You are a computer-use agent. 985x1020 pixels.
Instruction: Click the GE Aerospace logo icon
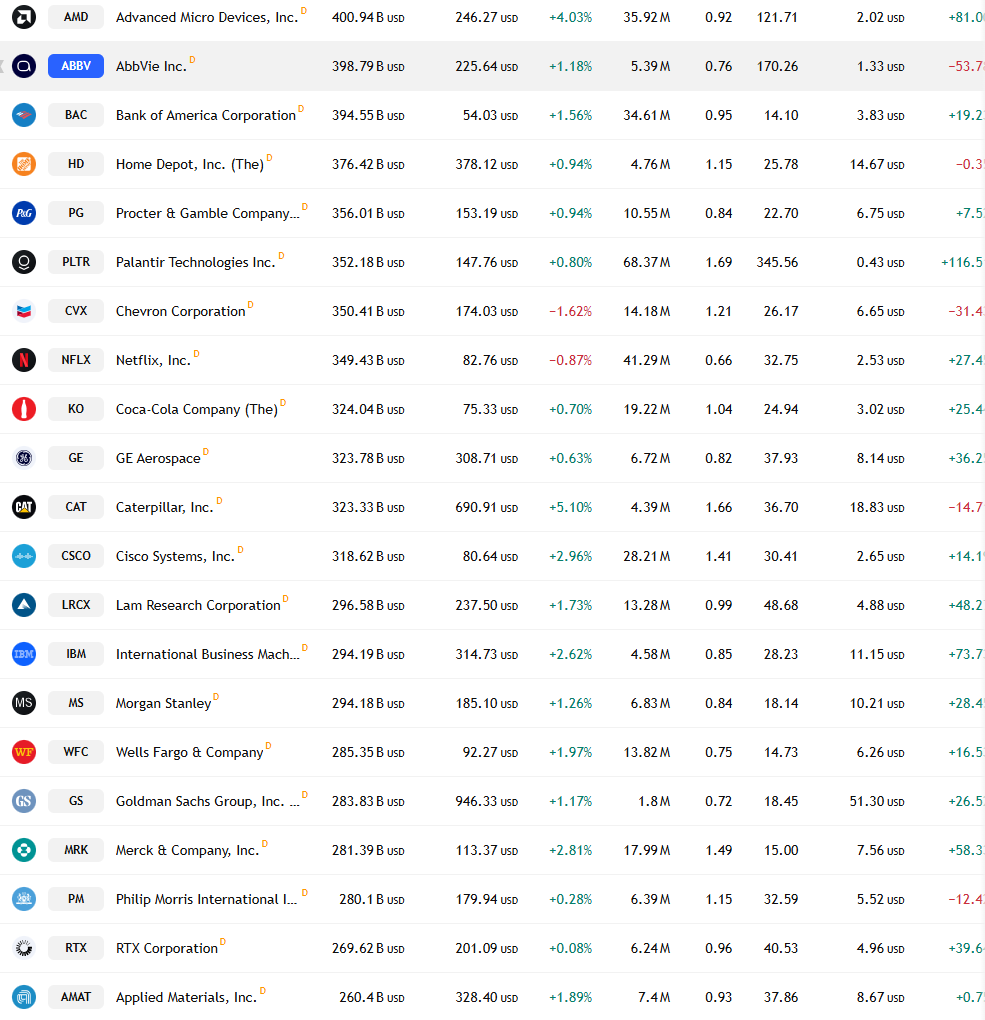click(24, 458)
